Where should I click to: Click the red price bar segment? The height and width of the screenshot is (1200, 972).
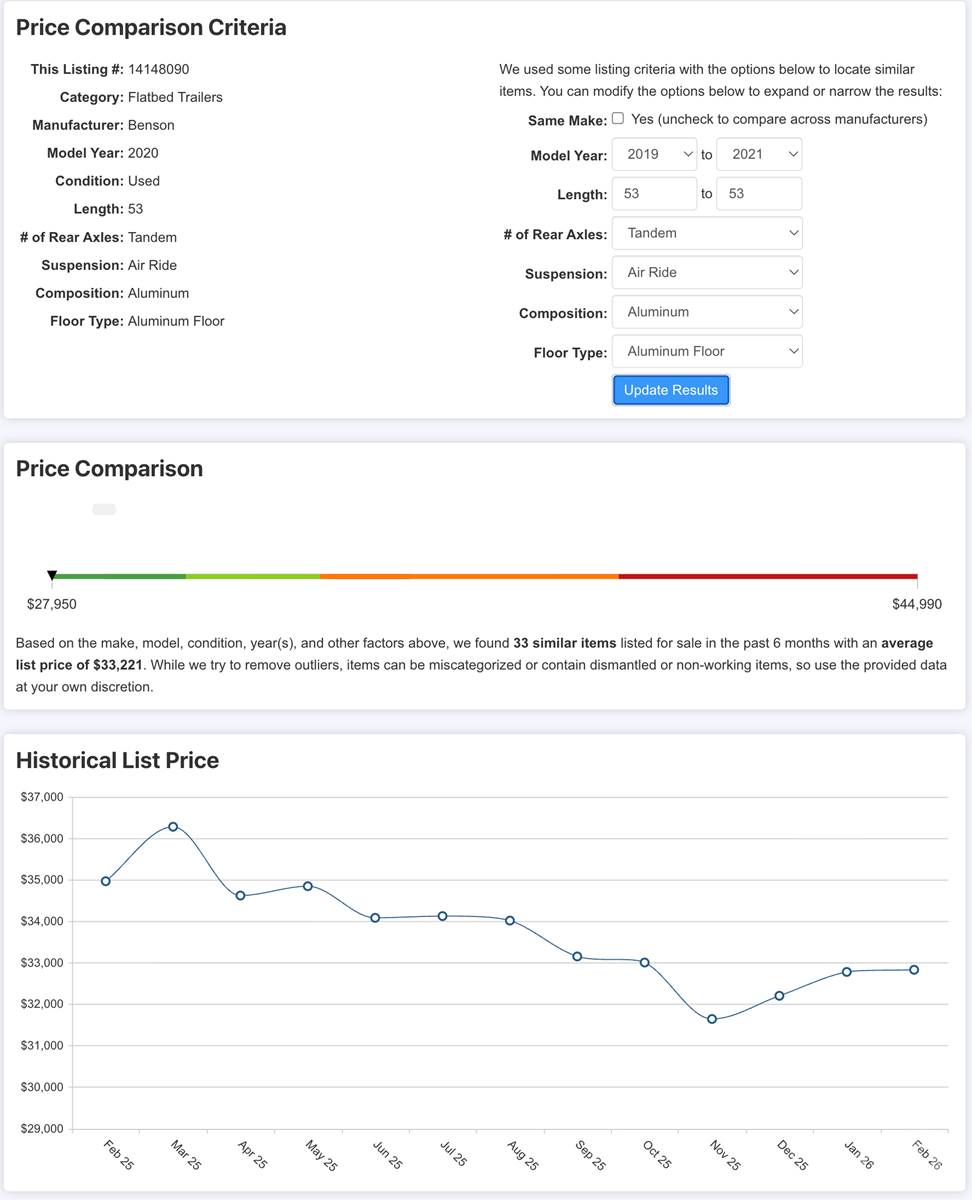[x=767, y=577]
